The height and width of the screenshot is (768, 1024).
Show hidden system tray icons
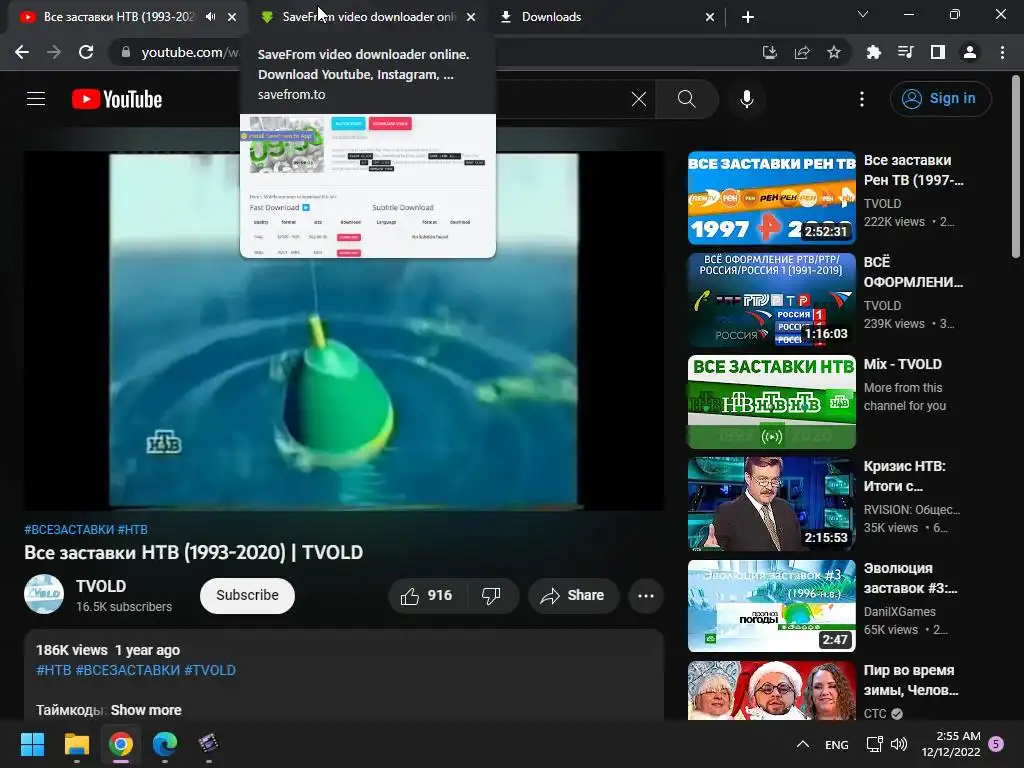pyautogui.click(x=803, y=744)
